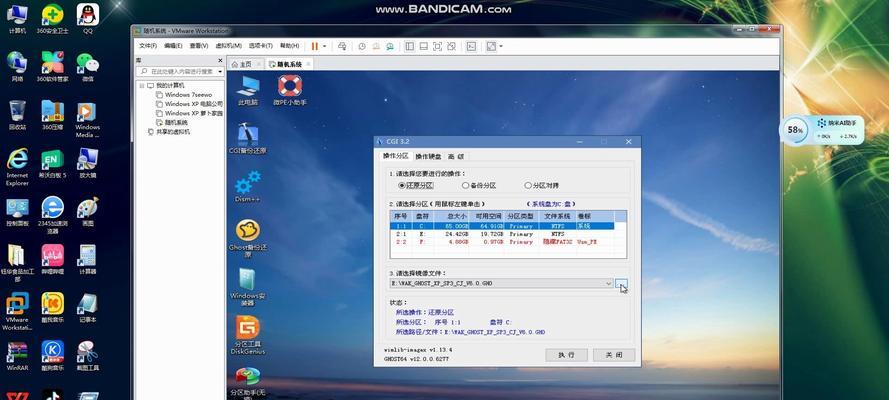Select partition row 2:1 drive E
The height and width of the screenshot is (400, 889).
502,233
